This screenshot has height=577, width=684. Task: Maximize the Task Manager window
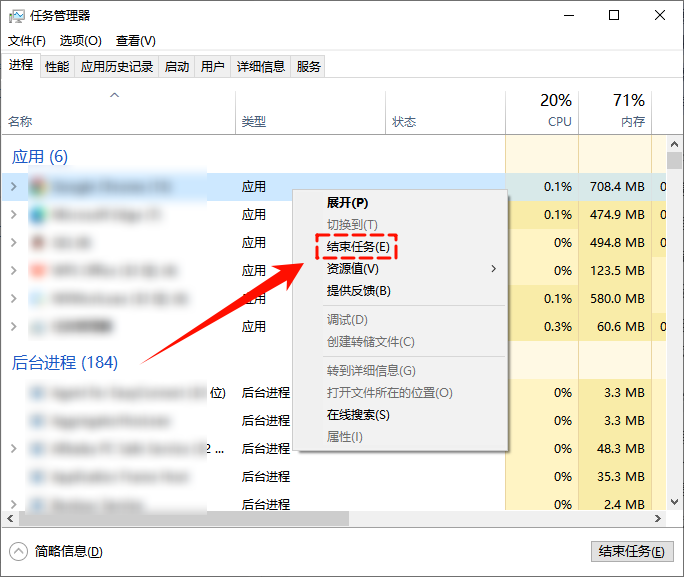(614, 15)
